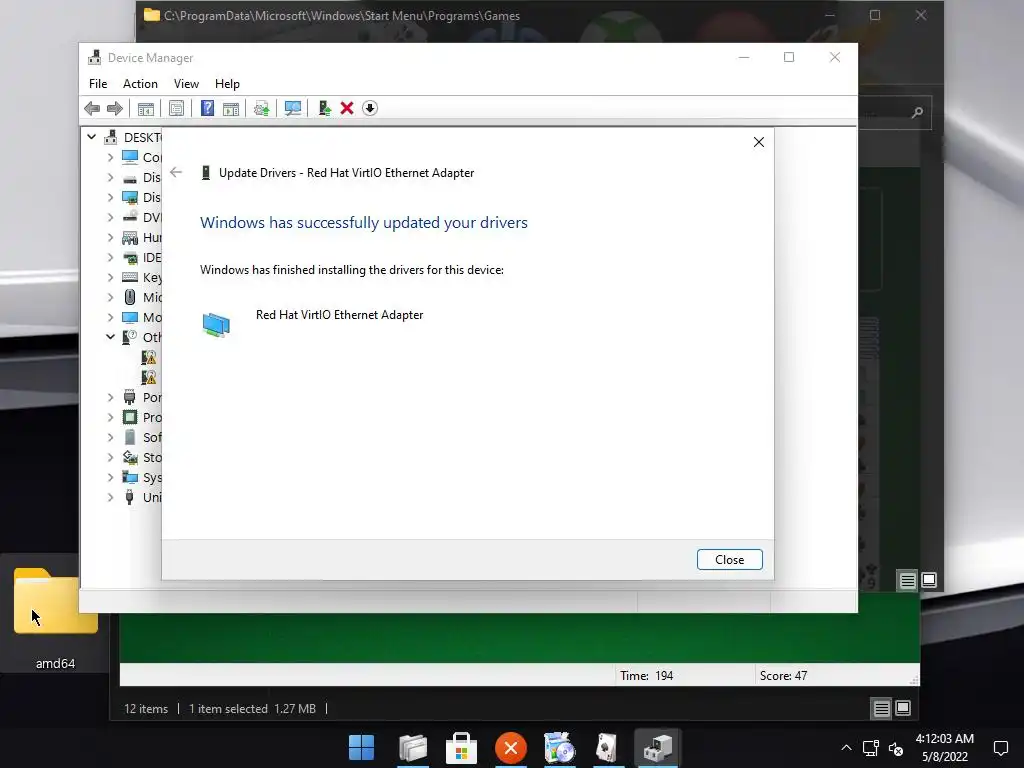This screenshot has height=768, width=1024.
Task: Click the Universal Serial Bus category icon
Action: pos(130,498)
